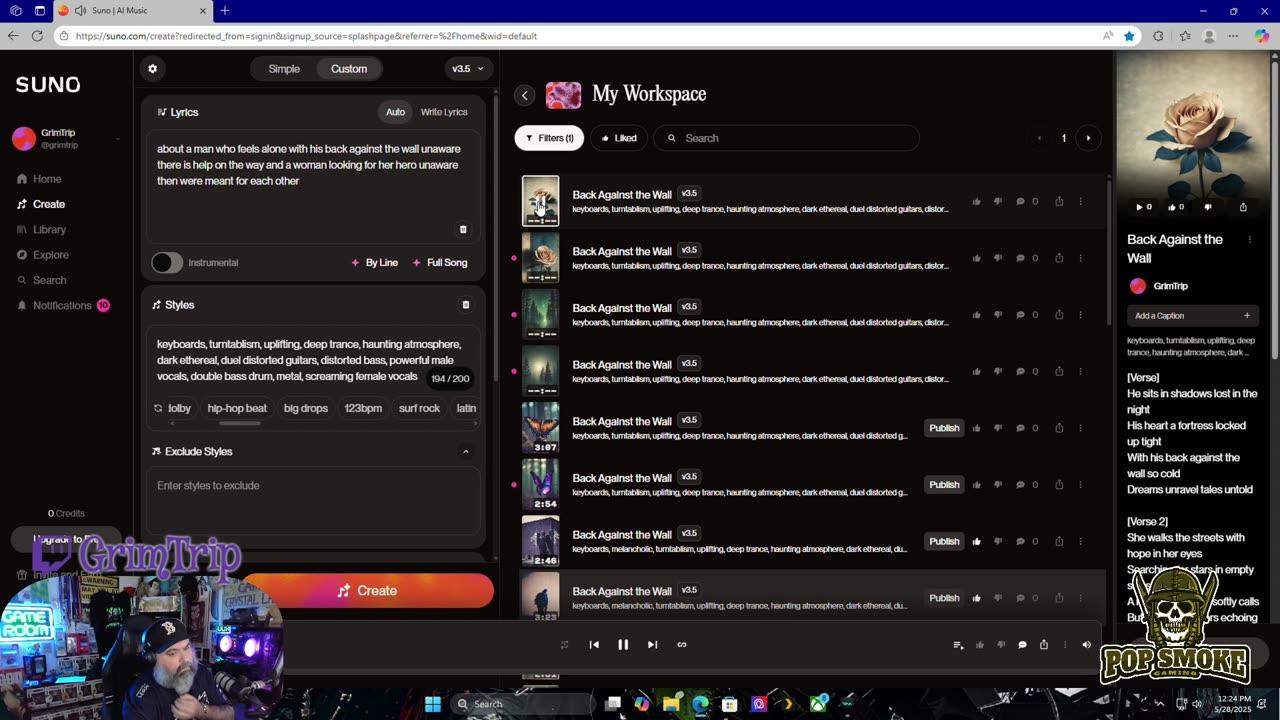
Task: Toggle the Instrumental switch
Action: click(x=167, y=263)
